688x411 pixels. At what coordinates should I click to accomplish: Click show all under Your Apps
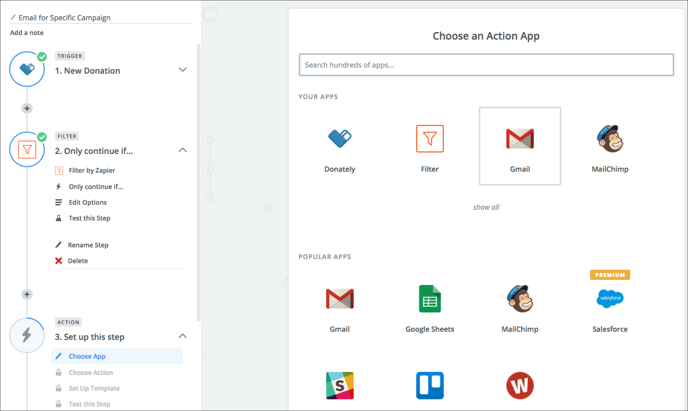[x=486, y=207]
